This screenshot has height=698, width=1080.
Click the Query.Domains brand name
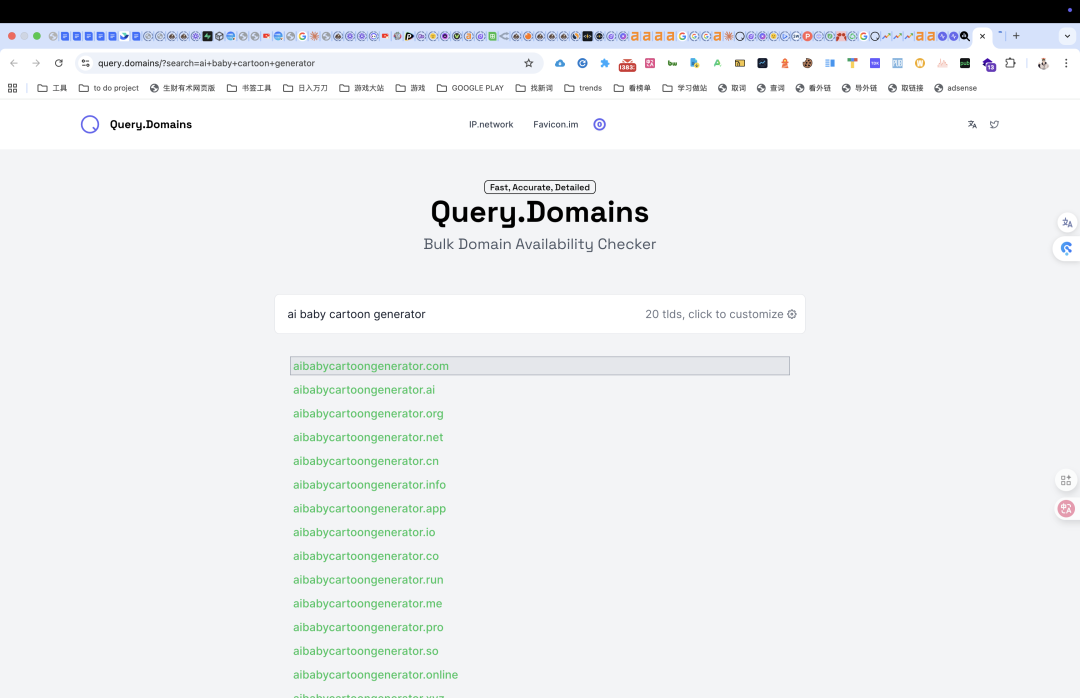[x=151, y=124]
